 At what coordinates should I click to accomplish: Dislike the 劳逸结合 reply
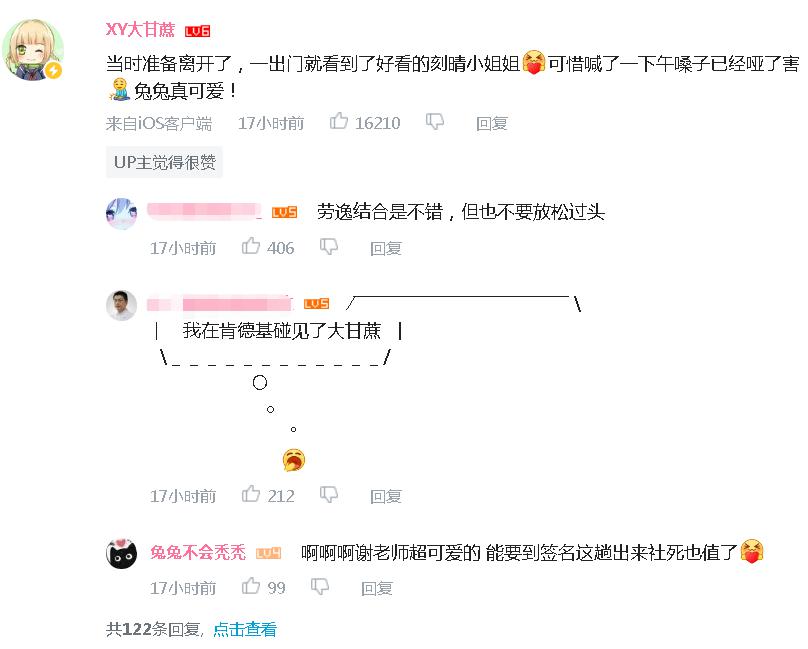pos(329,247)
